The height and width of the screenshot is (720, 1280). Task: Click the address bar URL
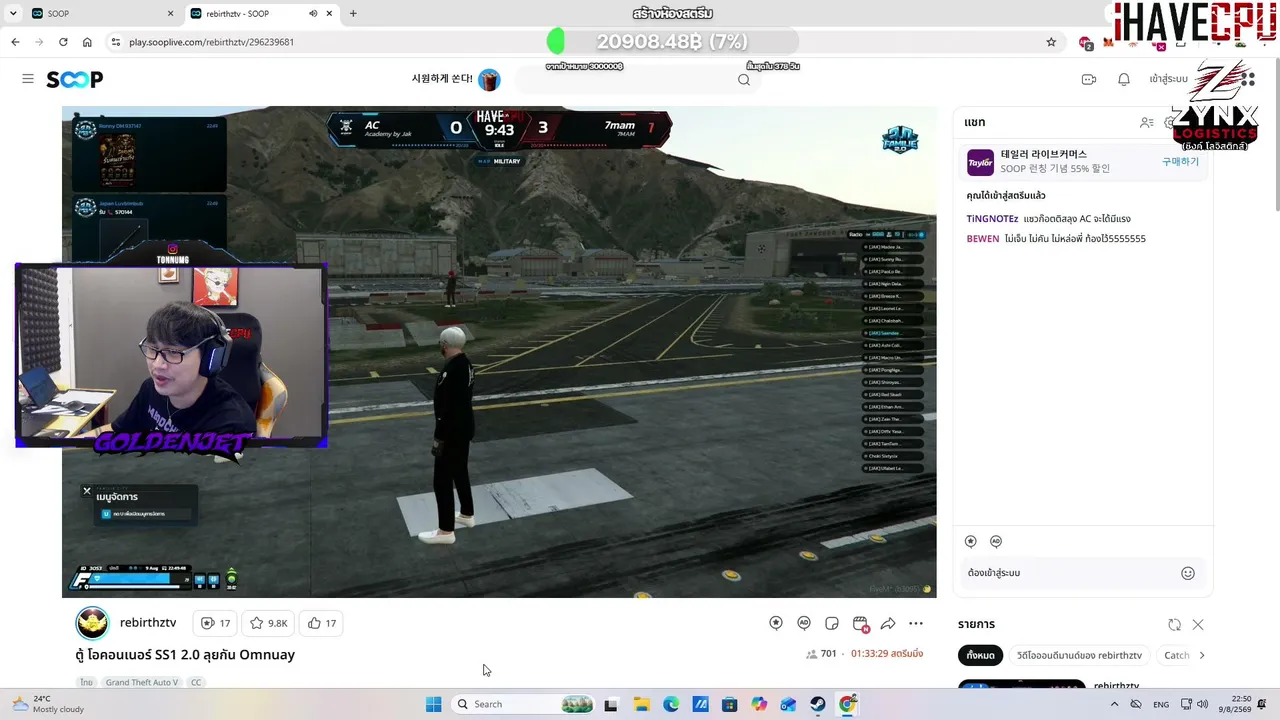[x=211, y=42]
